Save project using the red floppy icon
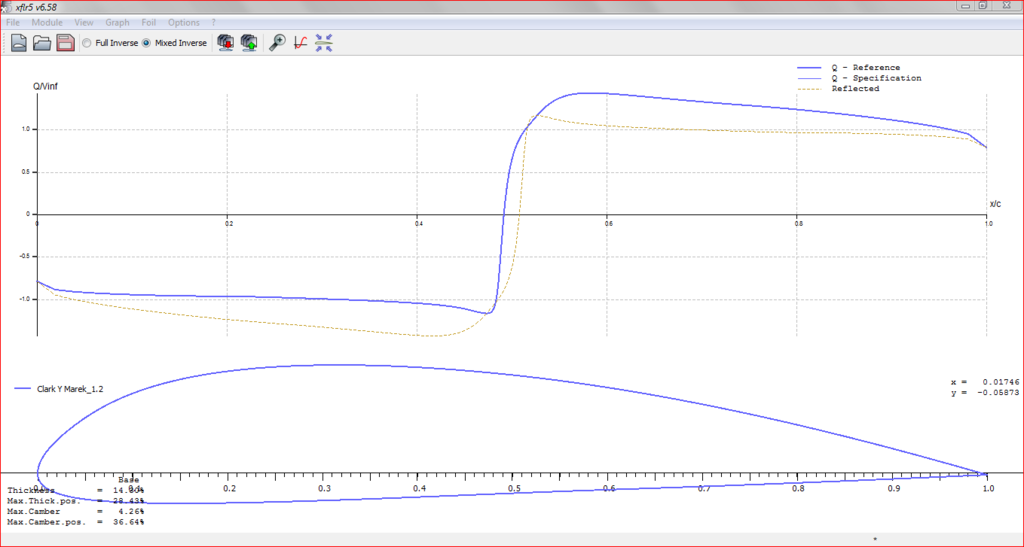Screen dimensions: 1024x547 tap(66, 43)
